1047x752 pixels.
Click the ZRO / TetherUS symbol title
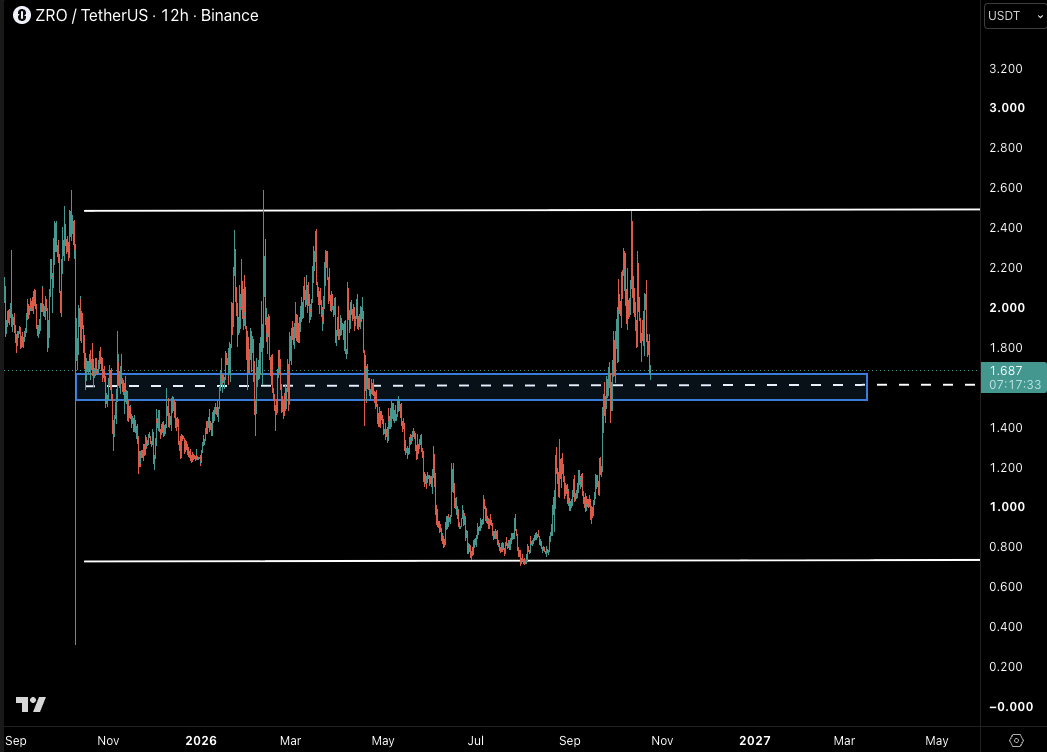[91, 15]
